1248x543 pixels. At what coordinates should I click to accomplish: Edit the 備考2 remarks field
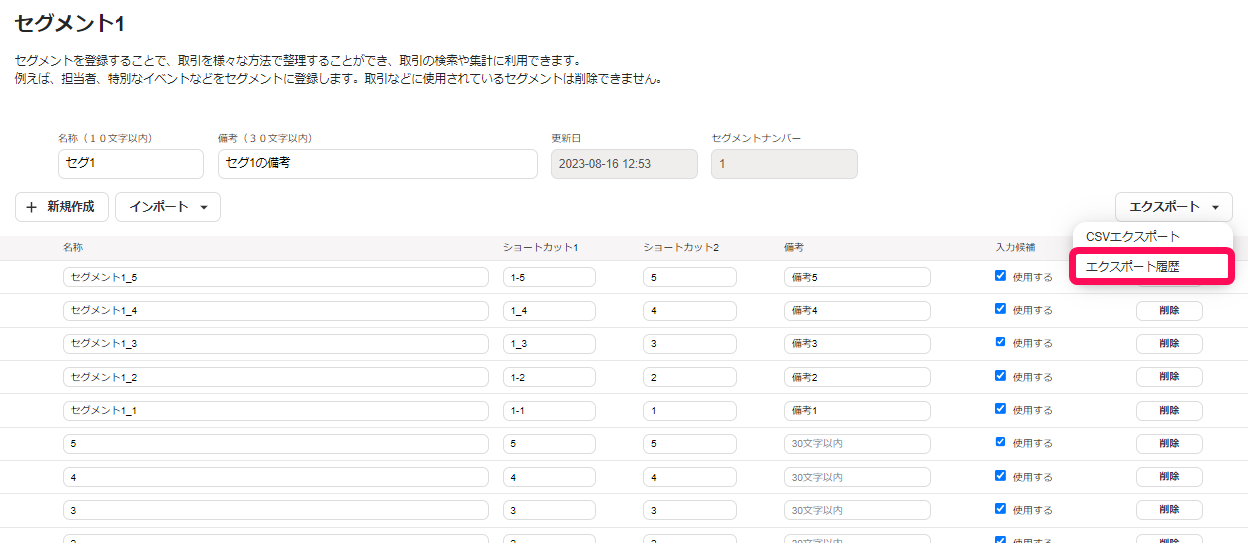point(857,377)
